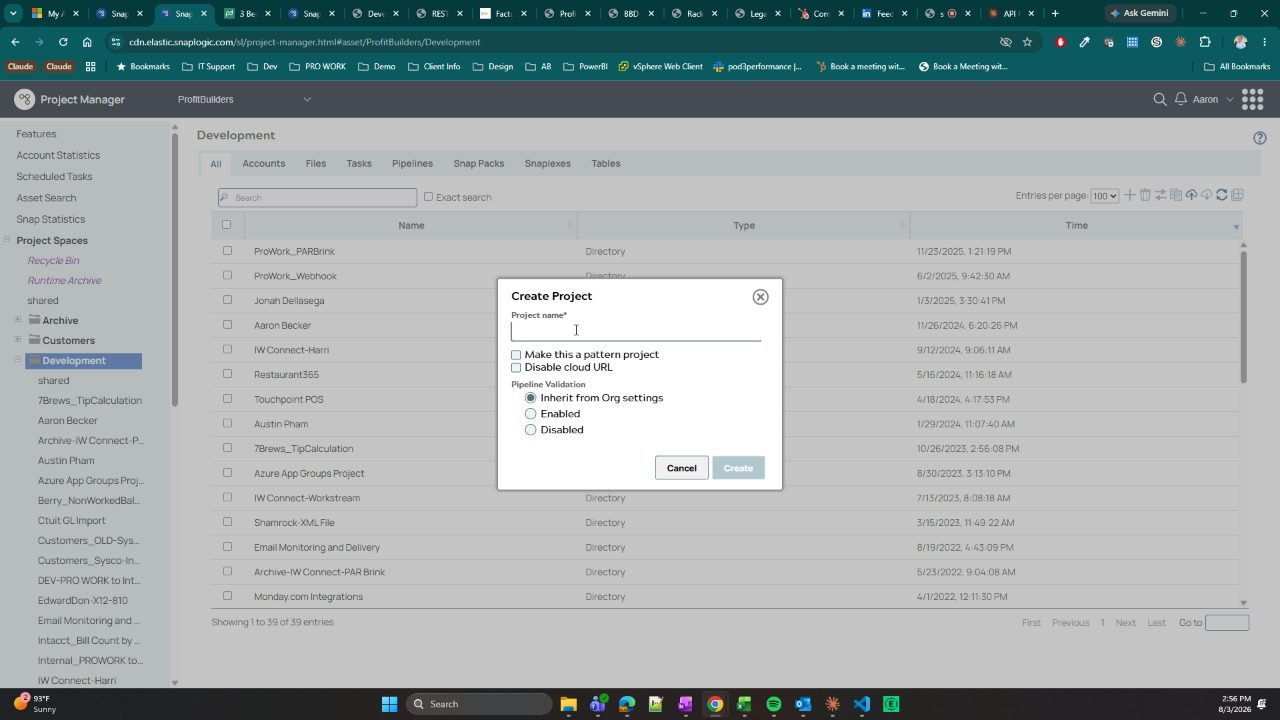
Task: Click the help question mark icon
Action: click(1260, 138)
